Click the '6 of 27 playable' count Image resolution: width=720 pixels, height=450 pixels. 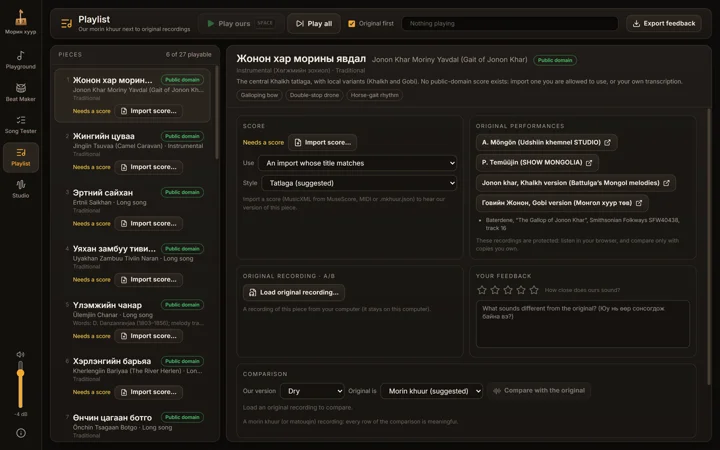(x=189, y=55)
